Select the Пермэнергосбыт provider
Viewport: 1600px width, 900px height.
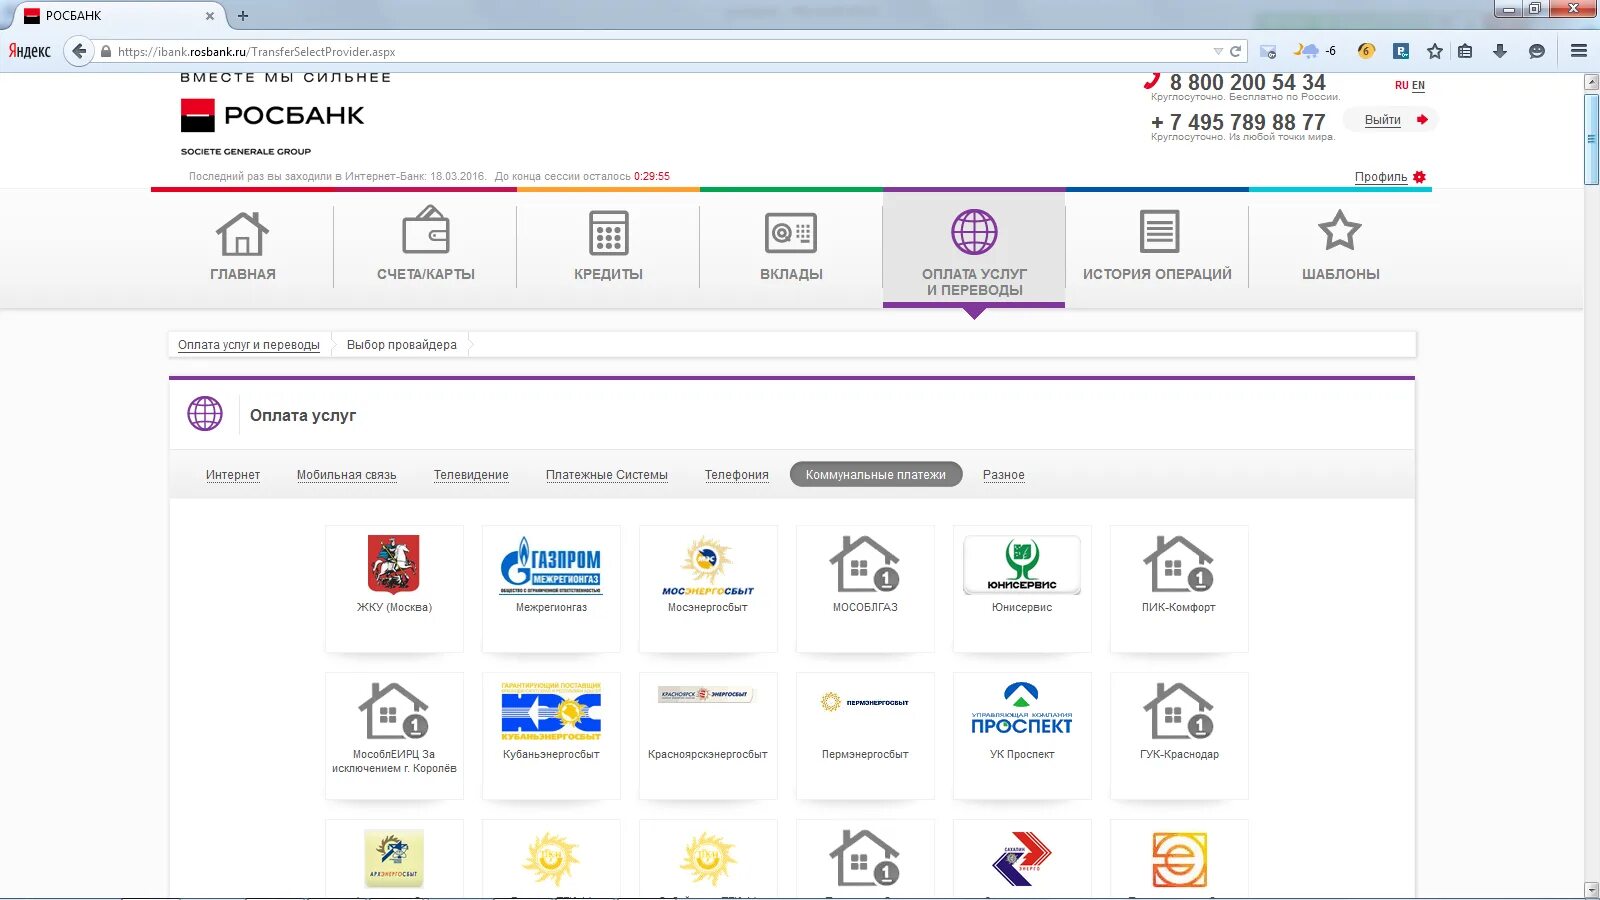(x=865, y=736)
